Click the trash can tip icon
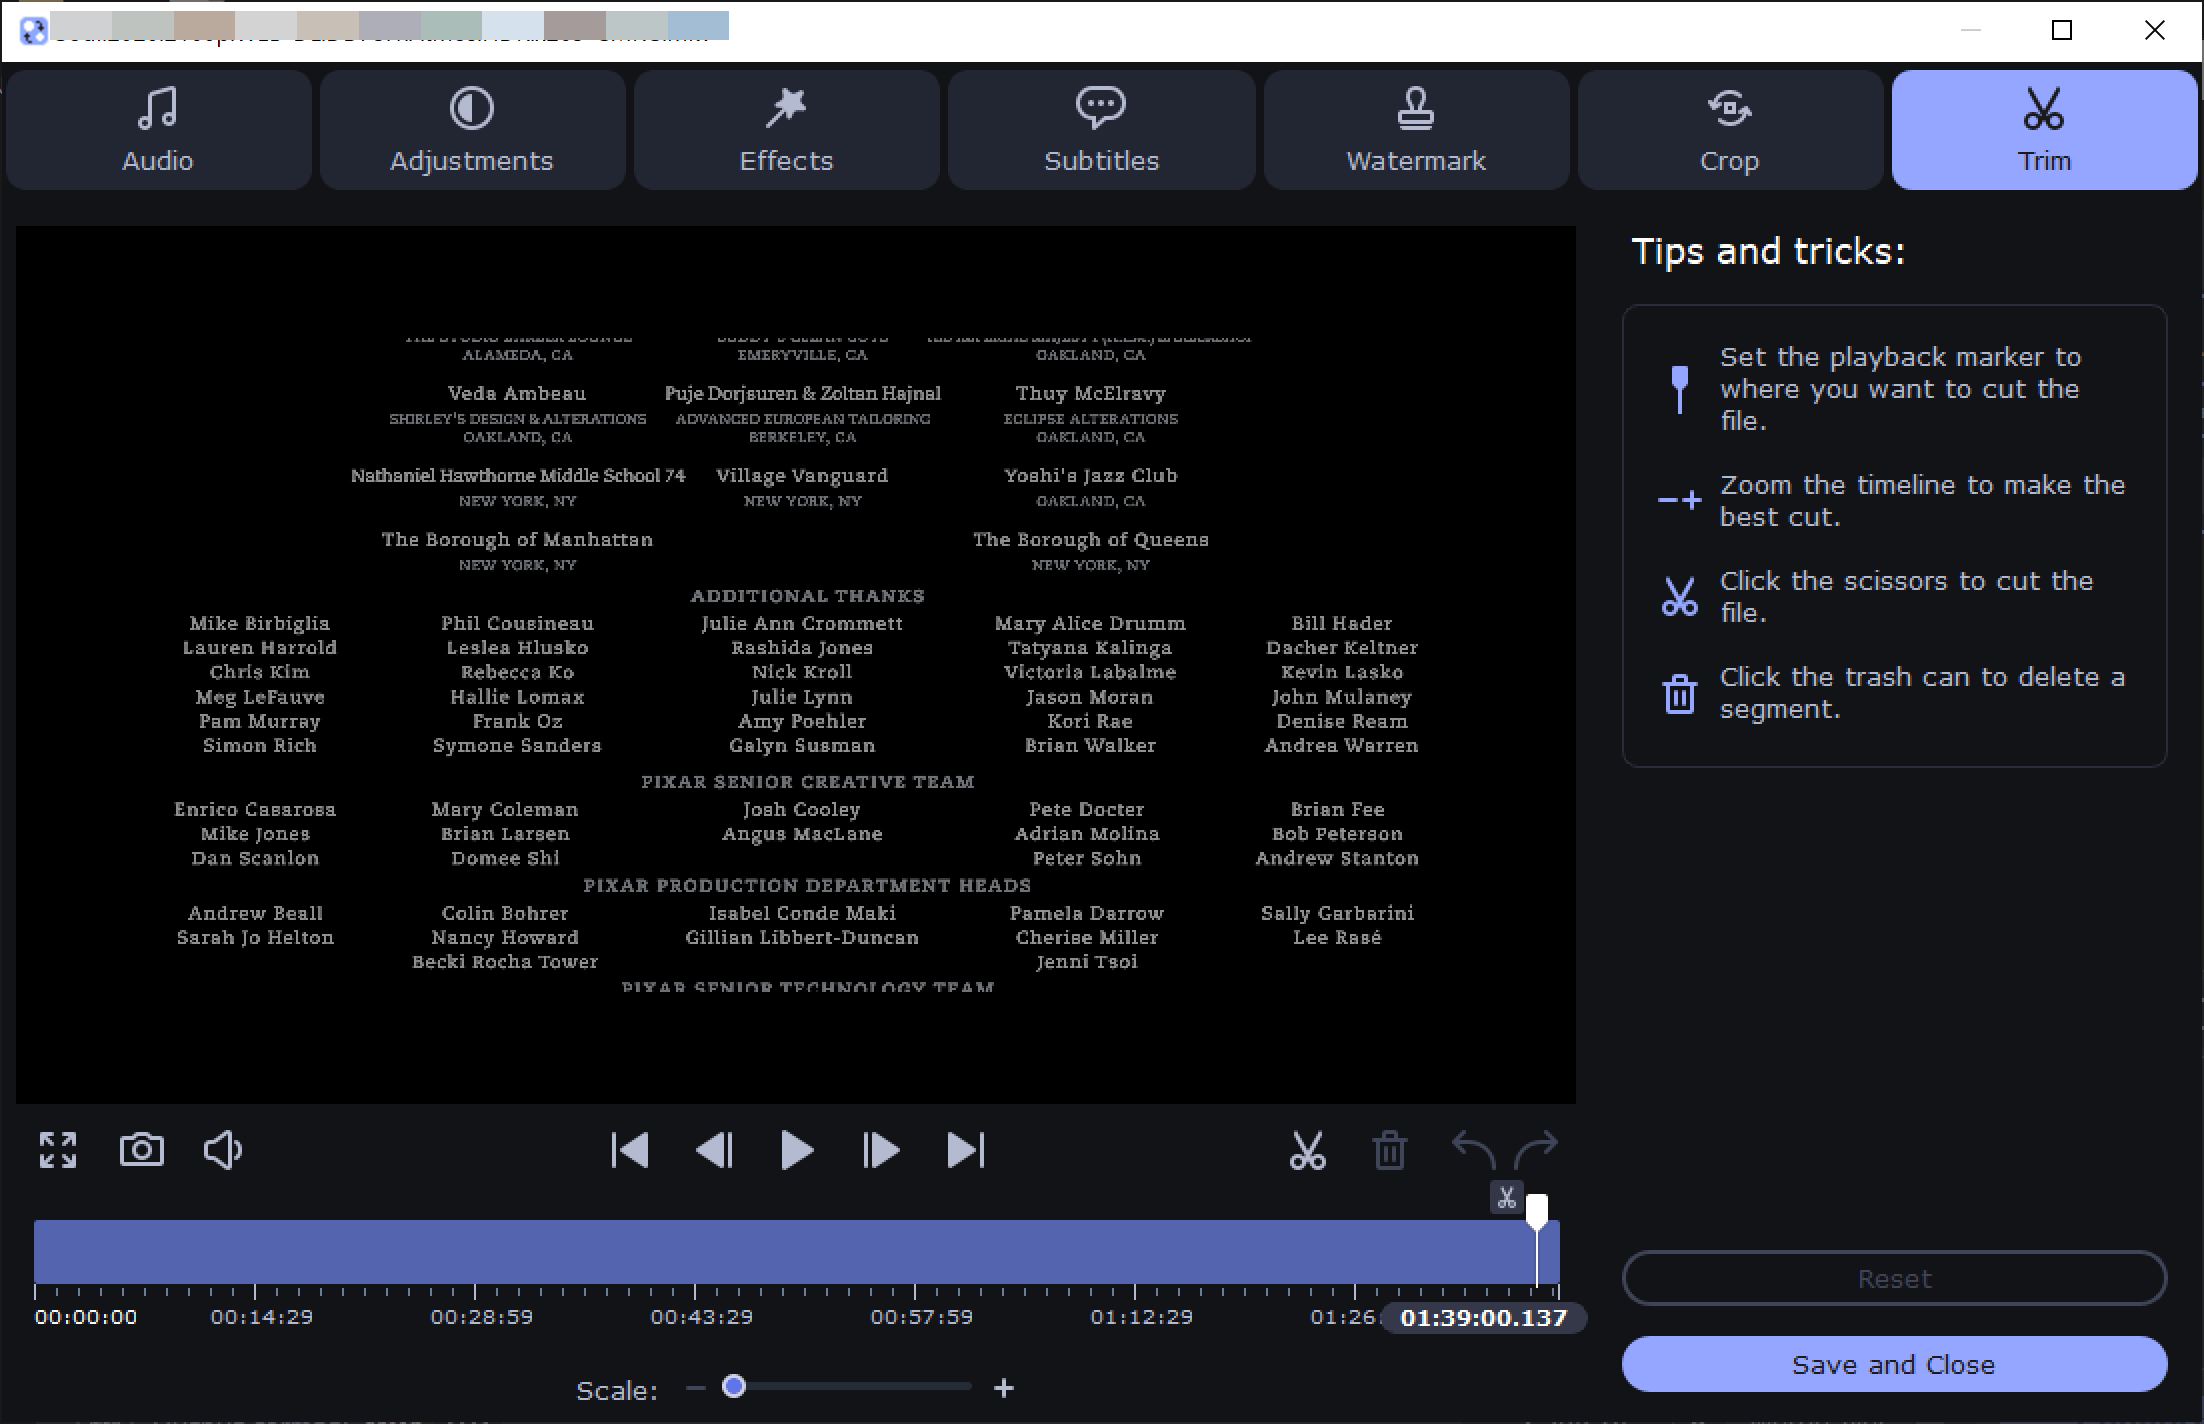Image resolution: width=2204 pixels, height=1424 pixels. (1680, 693)
